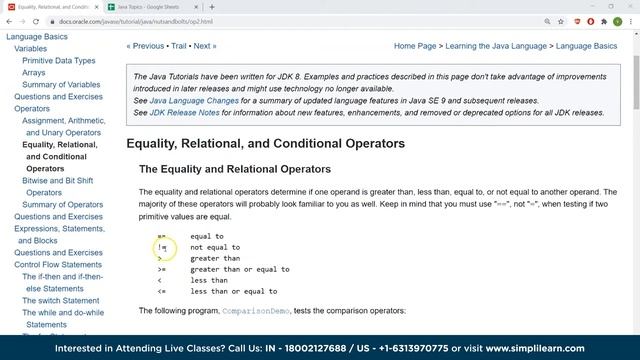The image size is (640, 360).
Task: Open the Home Page breadcrumb link
Action: tap(415, 46)
